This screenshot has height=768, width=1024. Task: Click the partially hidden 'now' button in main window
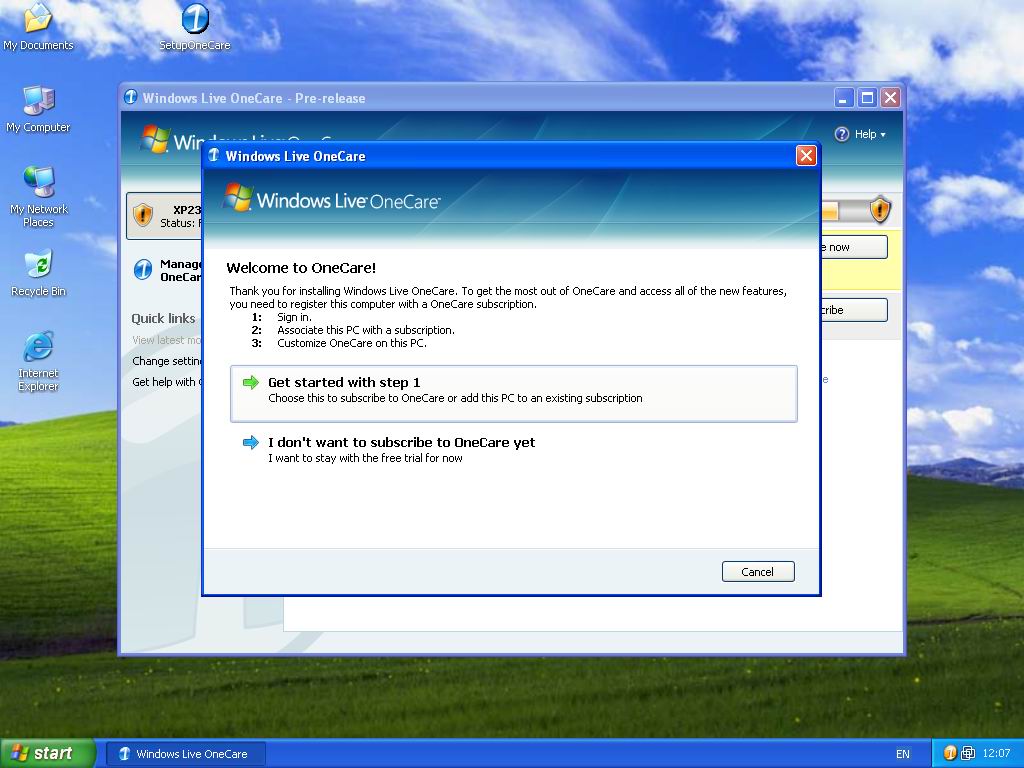click(854, 247)
